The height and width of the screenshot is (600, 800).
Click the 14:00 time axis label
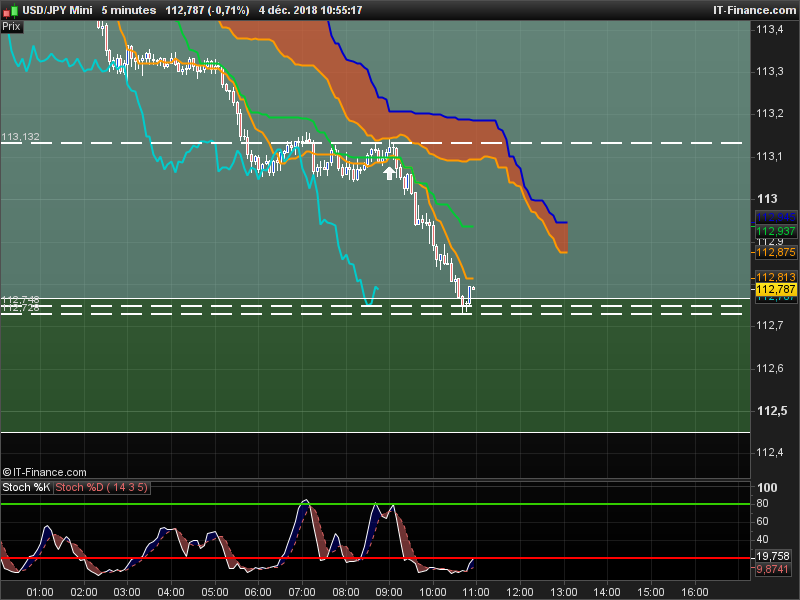(608, 592)
